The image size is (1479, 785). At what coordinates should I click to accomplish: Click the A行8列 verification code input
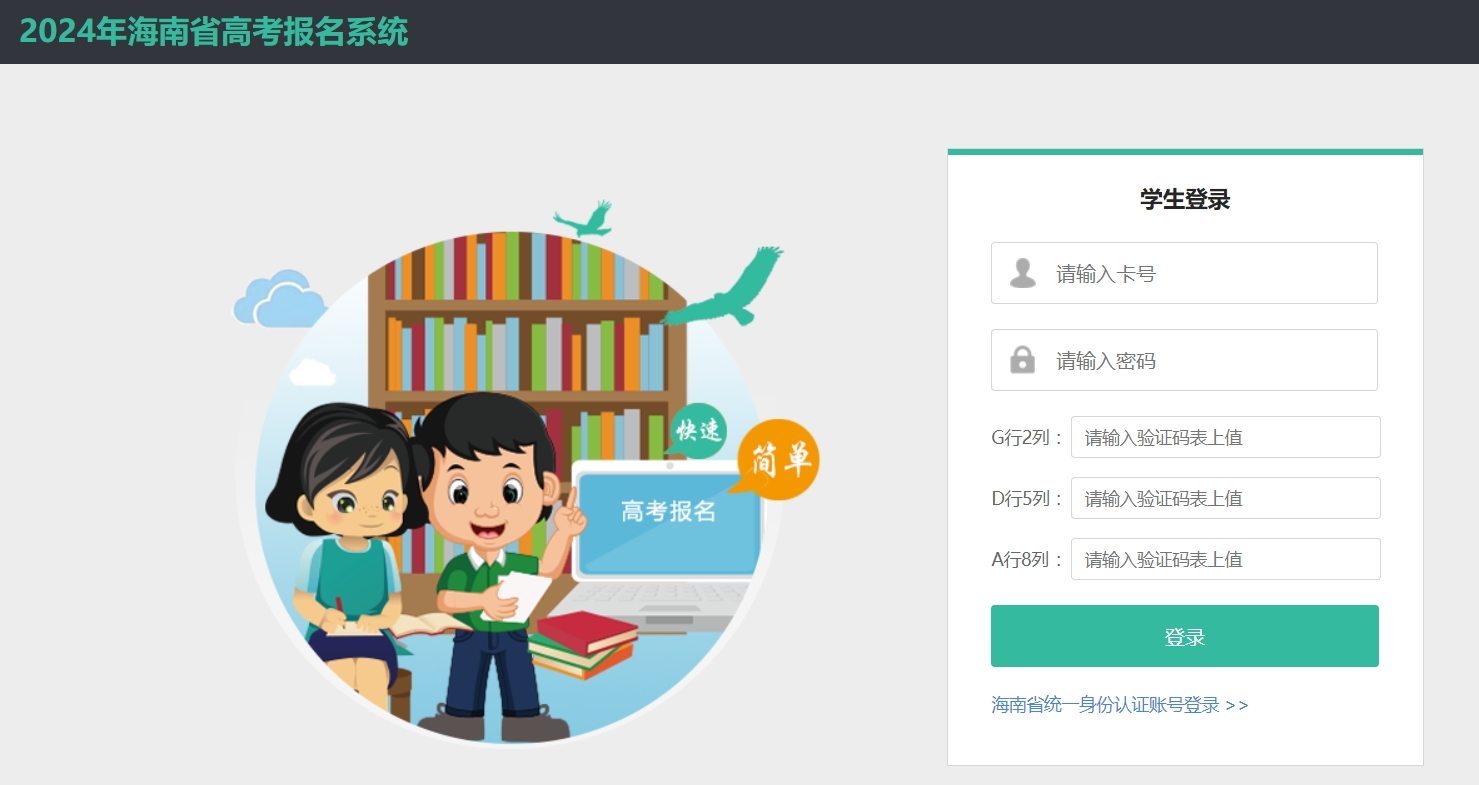(x=1225, y=559)
